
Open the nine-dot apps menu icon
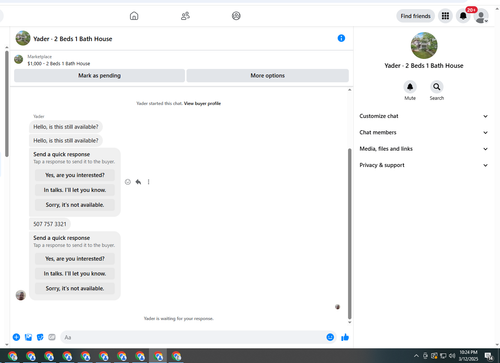coord(445,16)
